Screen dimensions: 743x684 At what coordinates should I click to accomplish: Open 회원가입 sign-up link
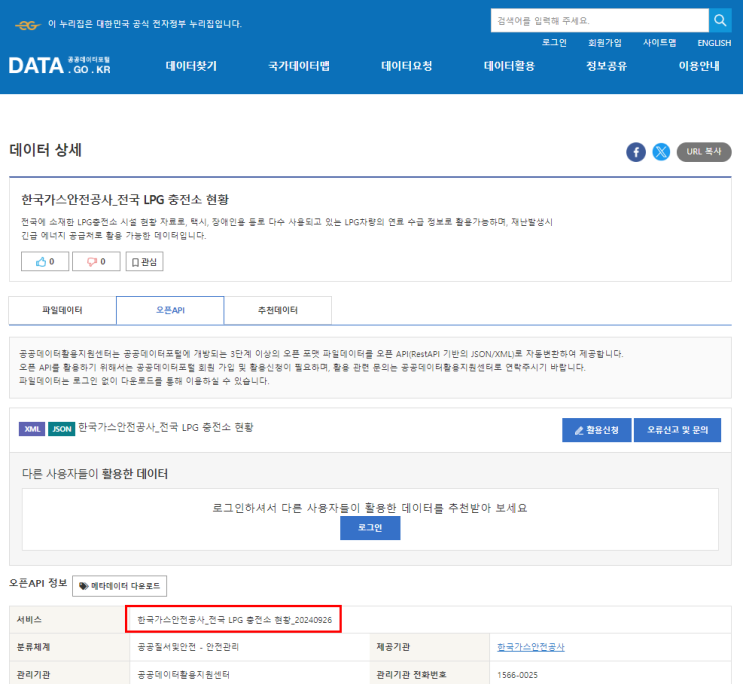[x=605, y=43]
